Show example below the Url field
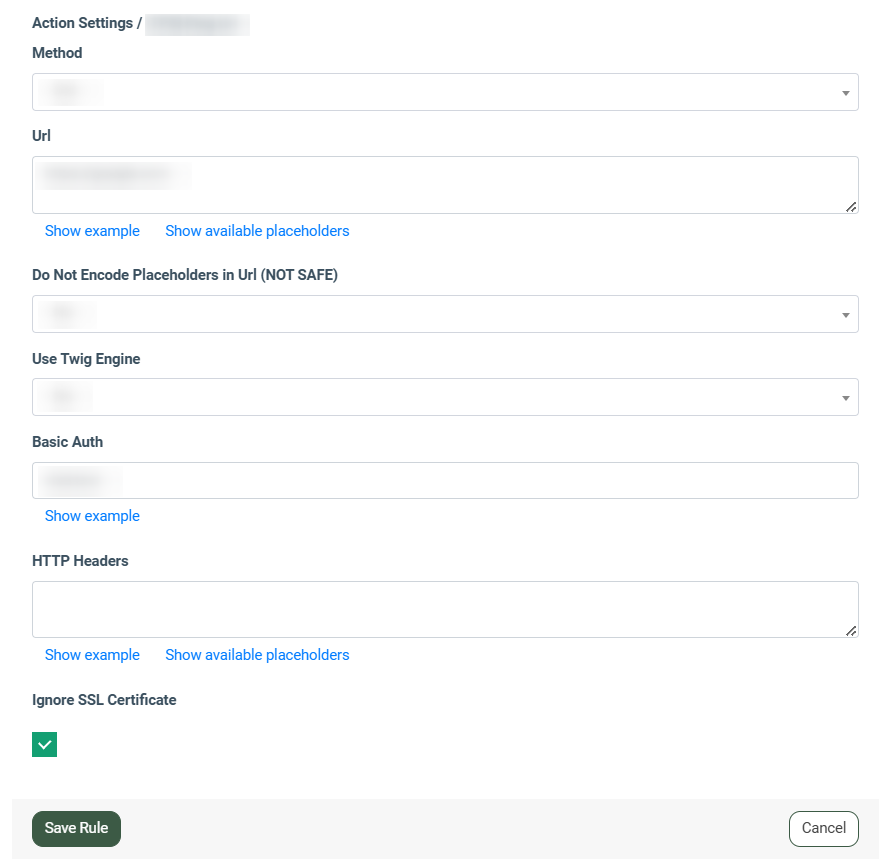This screenshot has width=893, height=862. pos(92,231)
